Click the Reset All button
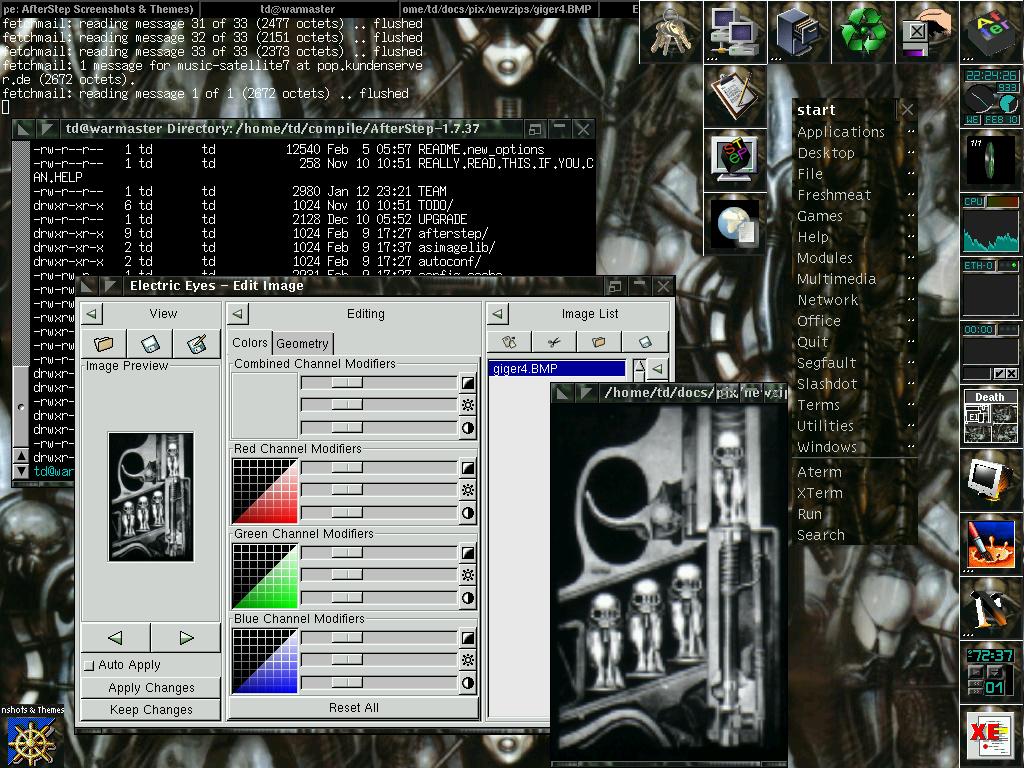 click(354, 708)
